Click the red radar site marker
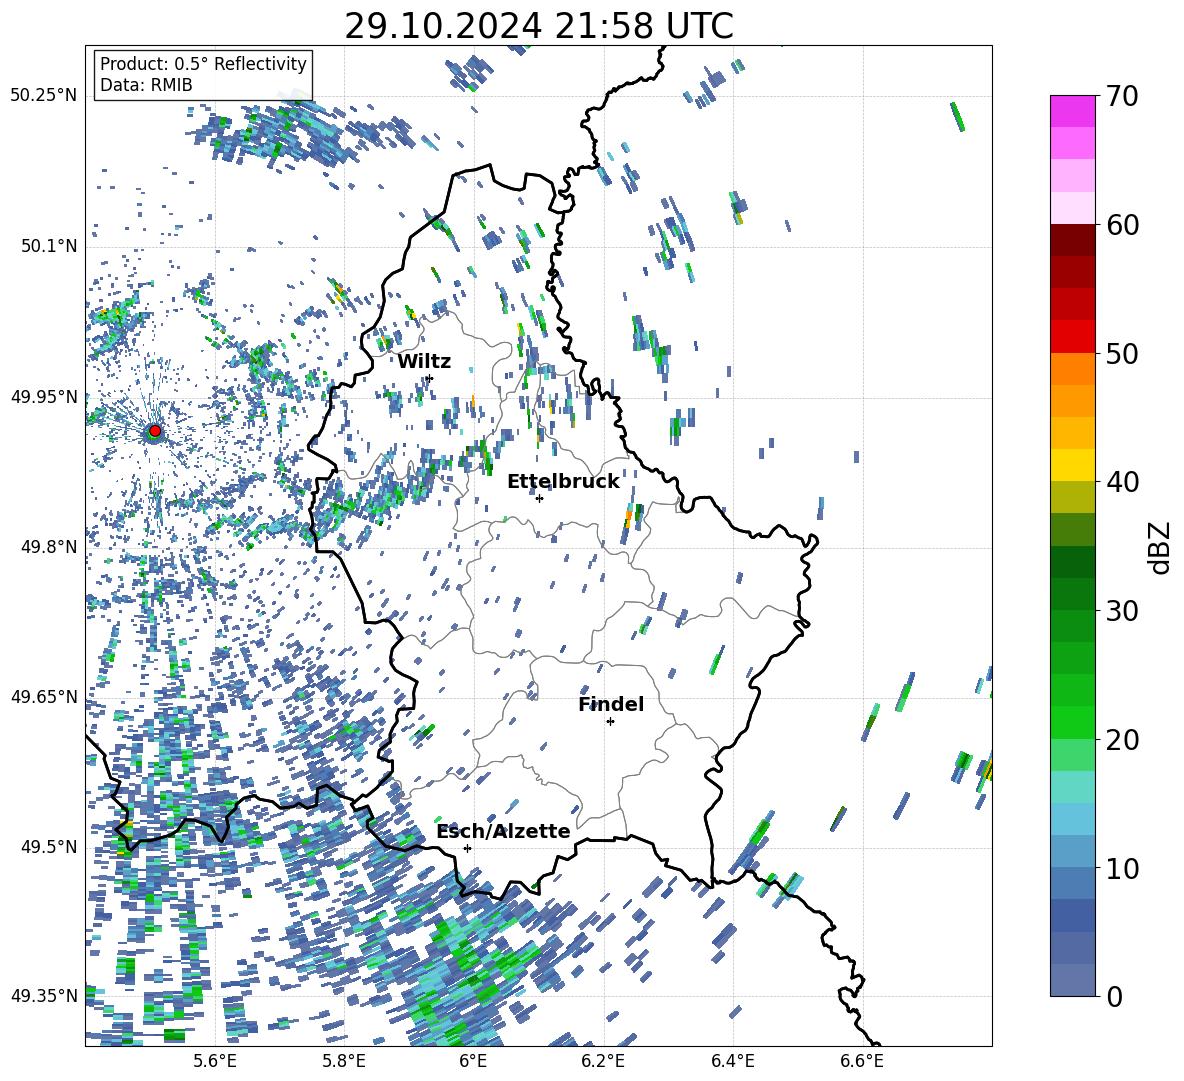 click(155, 430)
